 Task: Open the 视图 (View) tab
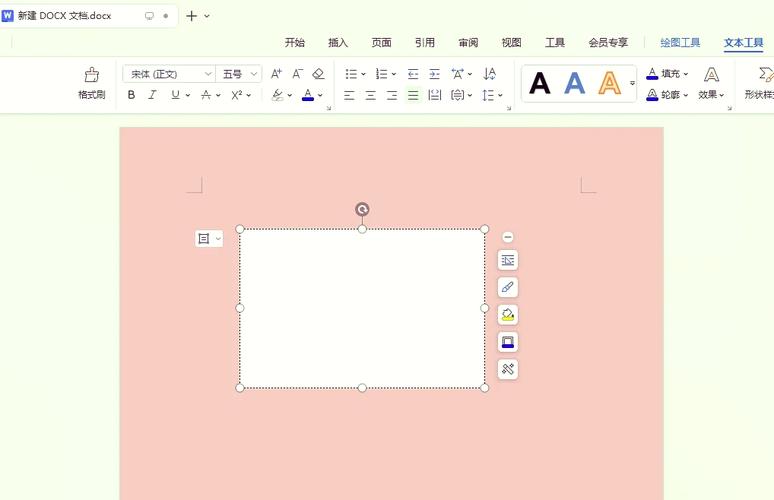pos(511,43)
